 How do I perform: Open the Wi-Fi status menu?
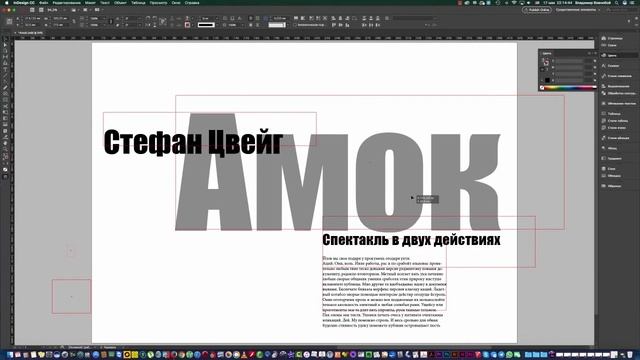[513, 3]
